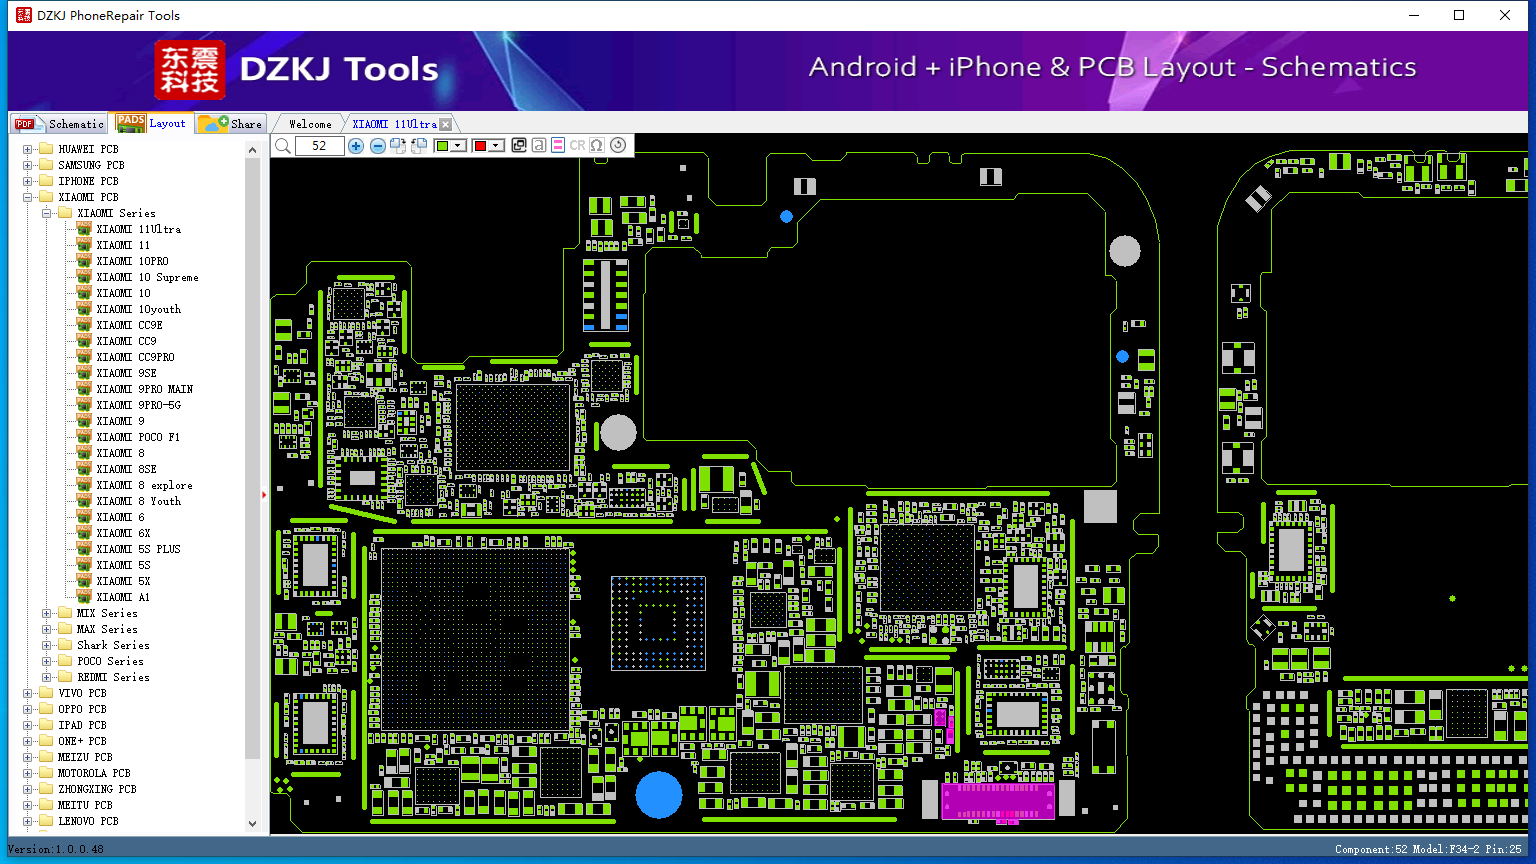Open the XIAOMI 5S PLUS layout file icon
Image resolution: width=1536 pixels, height=864 pixels.
point(84,549)
